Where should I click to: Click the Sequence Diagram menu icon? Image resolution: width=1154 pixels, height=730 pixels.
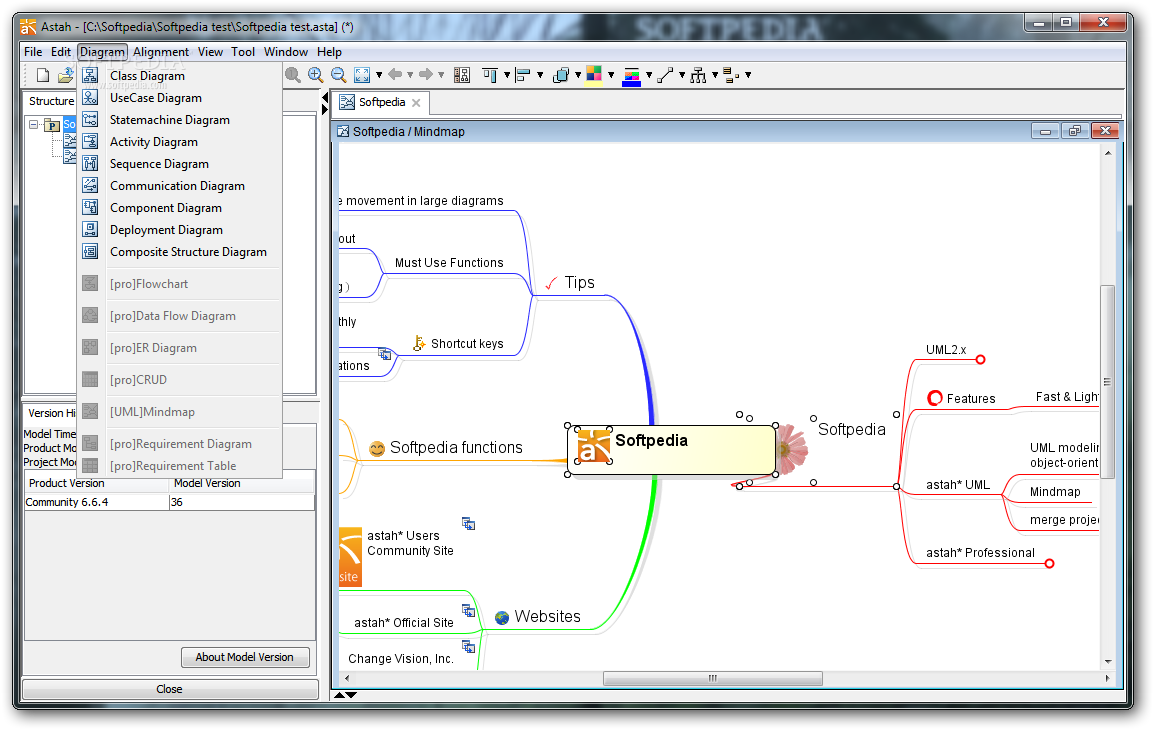coord(91,163)
